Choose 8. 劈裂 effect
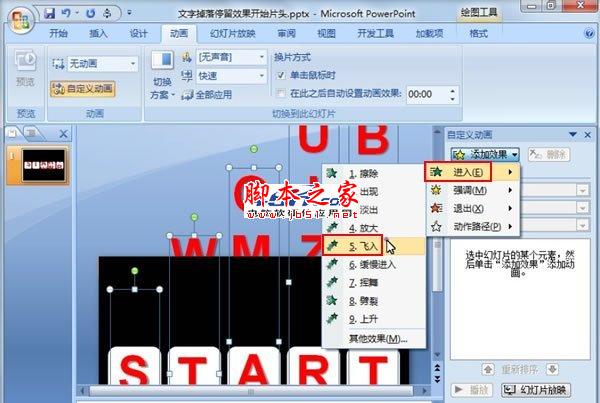The height and width of the screenshot is (403, 600). [373, 301]
